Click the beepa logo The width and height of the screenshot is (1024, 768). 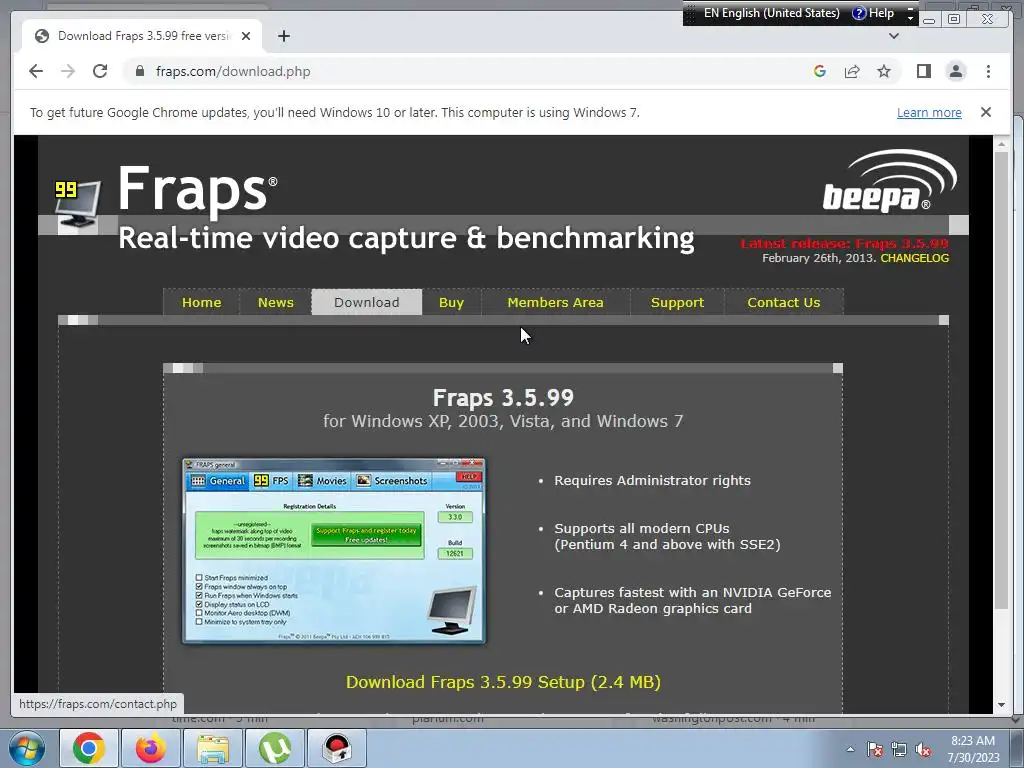pos(889,181)
